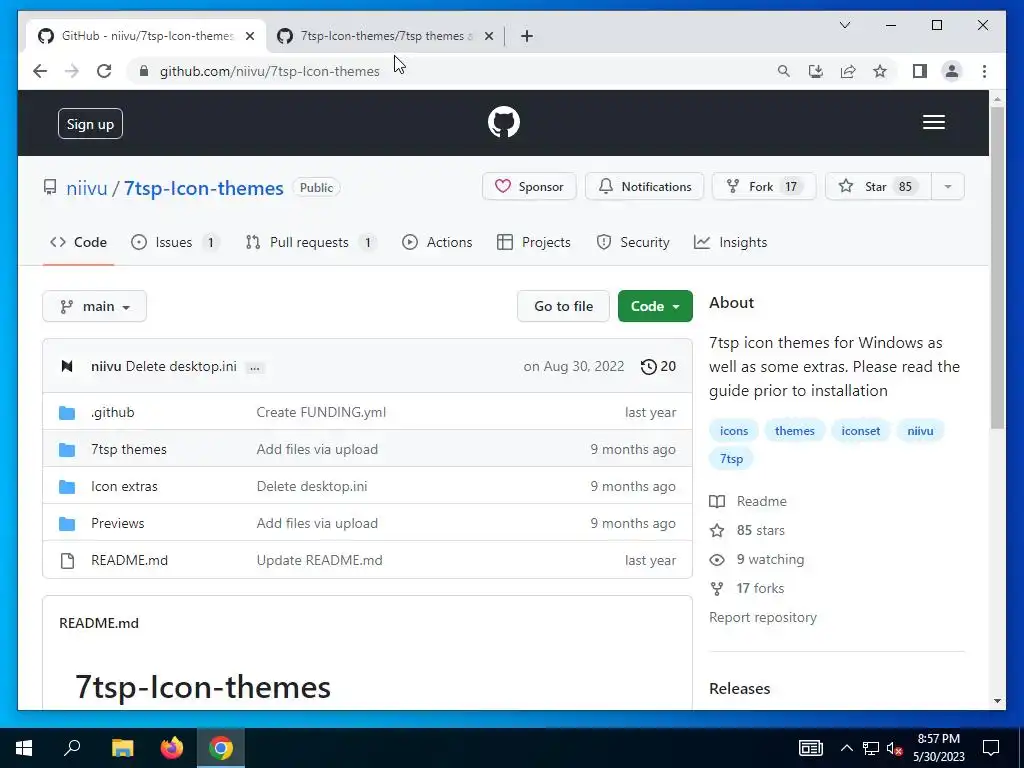
Task: Expand the main branch dropdown
Action: pyautogui.click(x=95, y=306)
